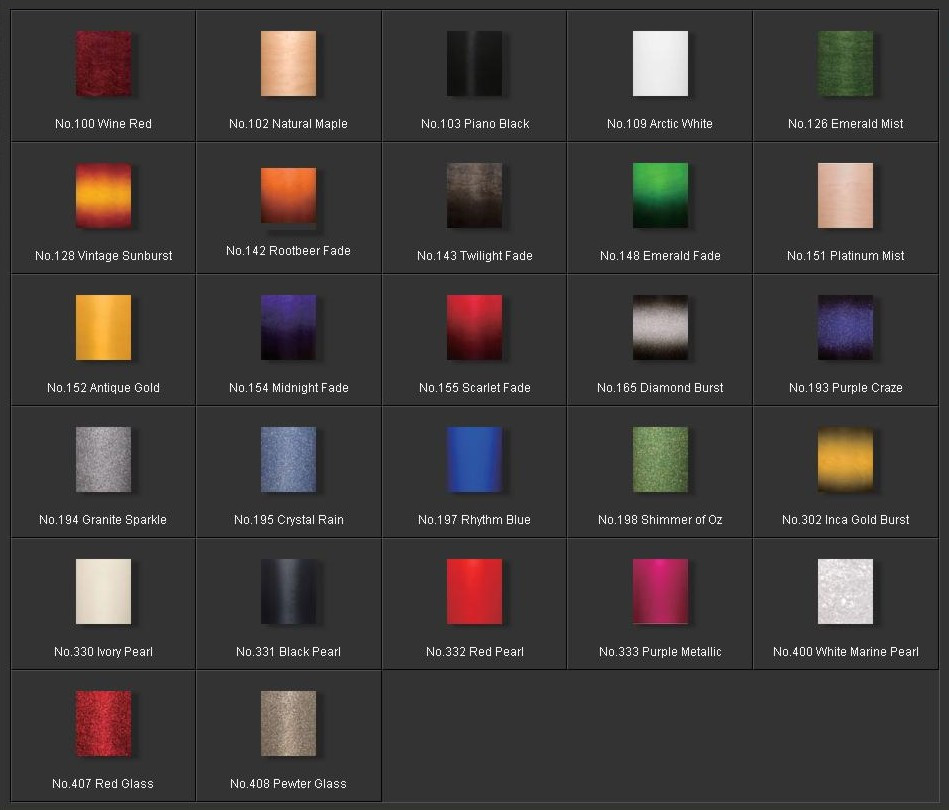Image resolution: width=949 pixels, height=810 pixels.
Task: Choose the No.128 Vintage Sunburst swatch
Action: pos(103,196)
